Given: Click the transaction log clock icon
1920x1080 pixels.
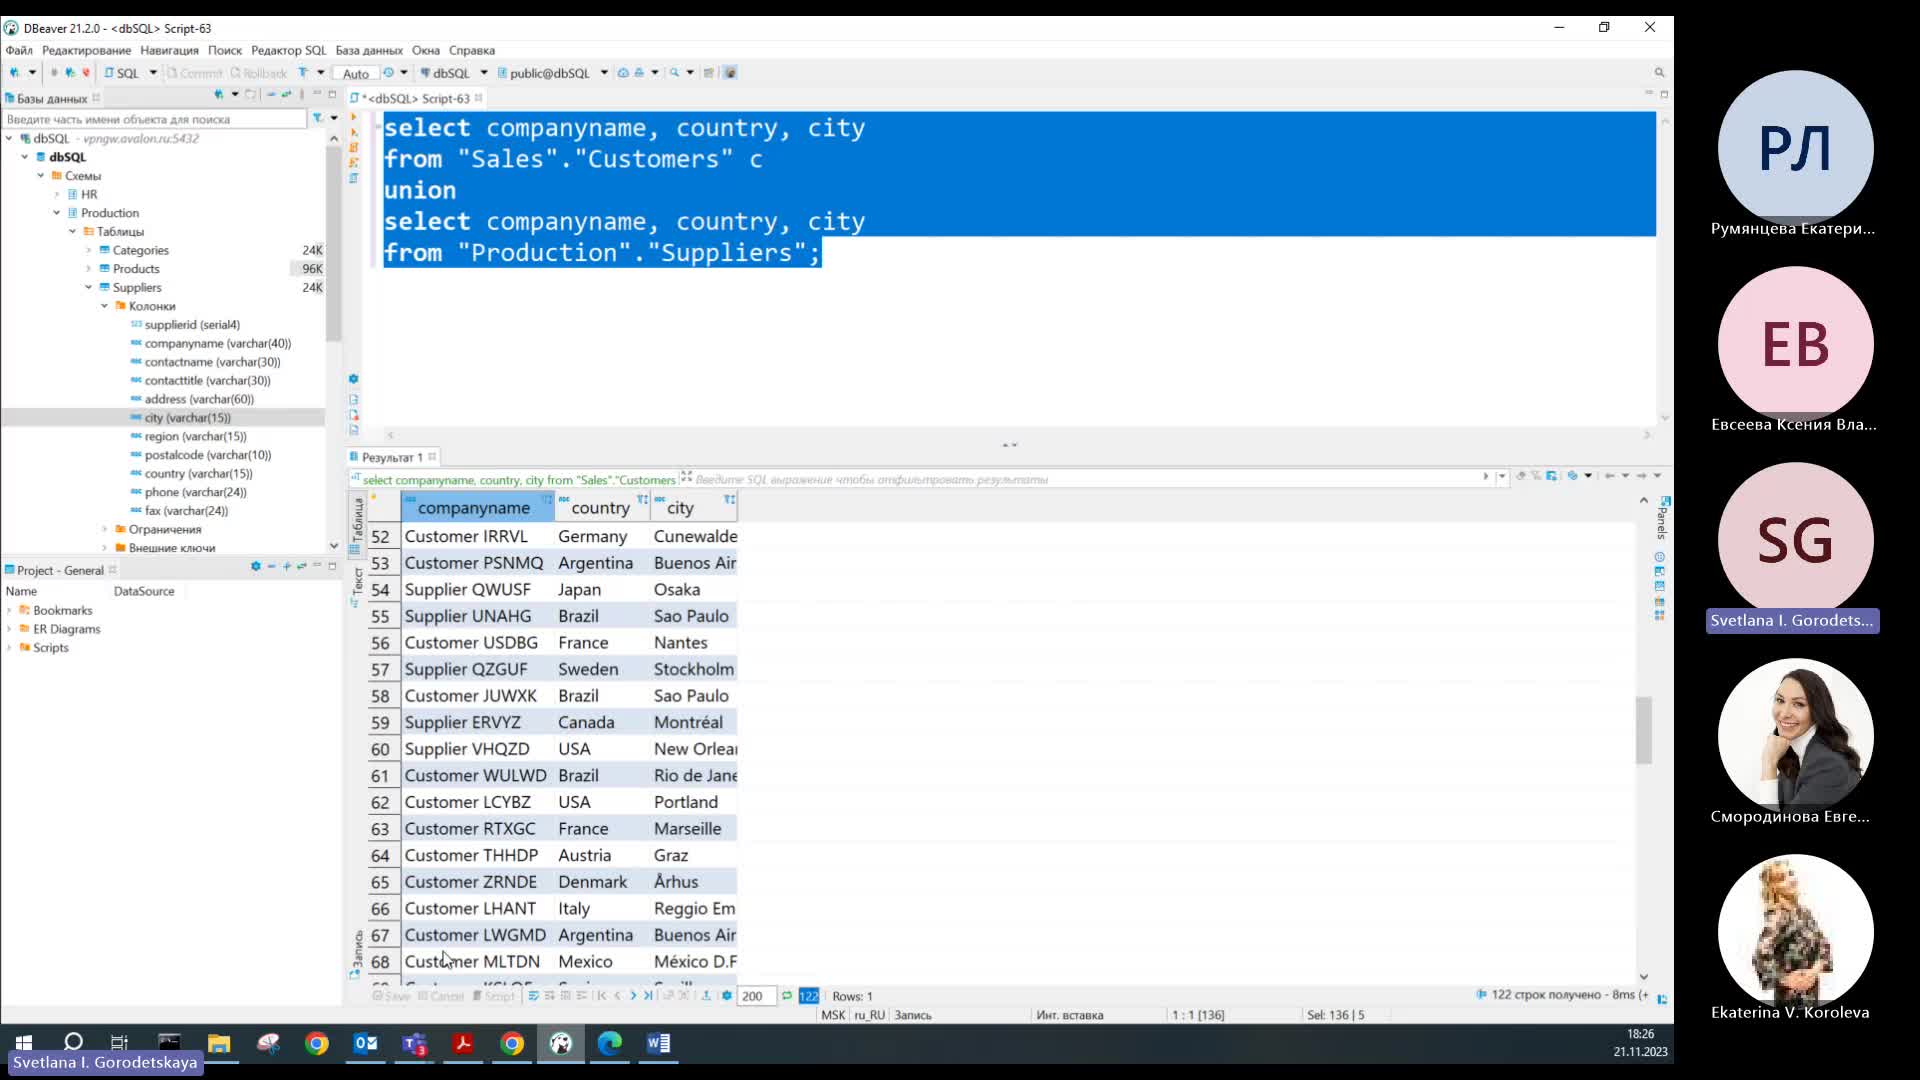Looking at the screenshot, I should pyautogui.click(x=388, y=73).
